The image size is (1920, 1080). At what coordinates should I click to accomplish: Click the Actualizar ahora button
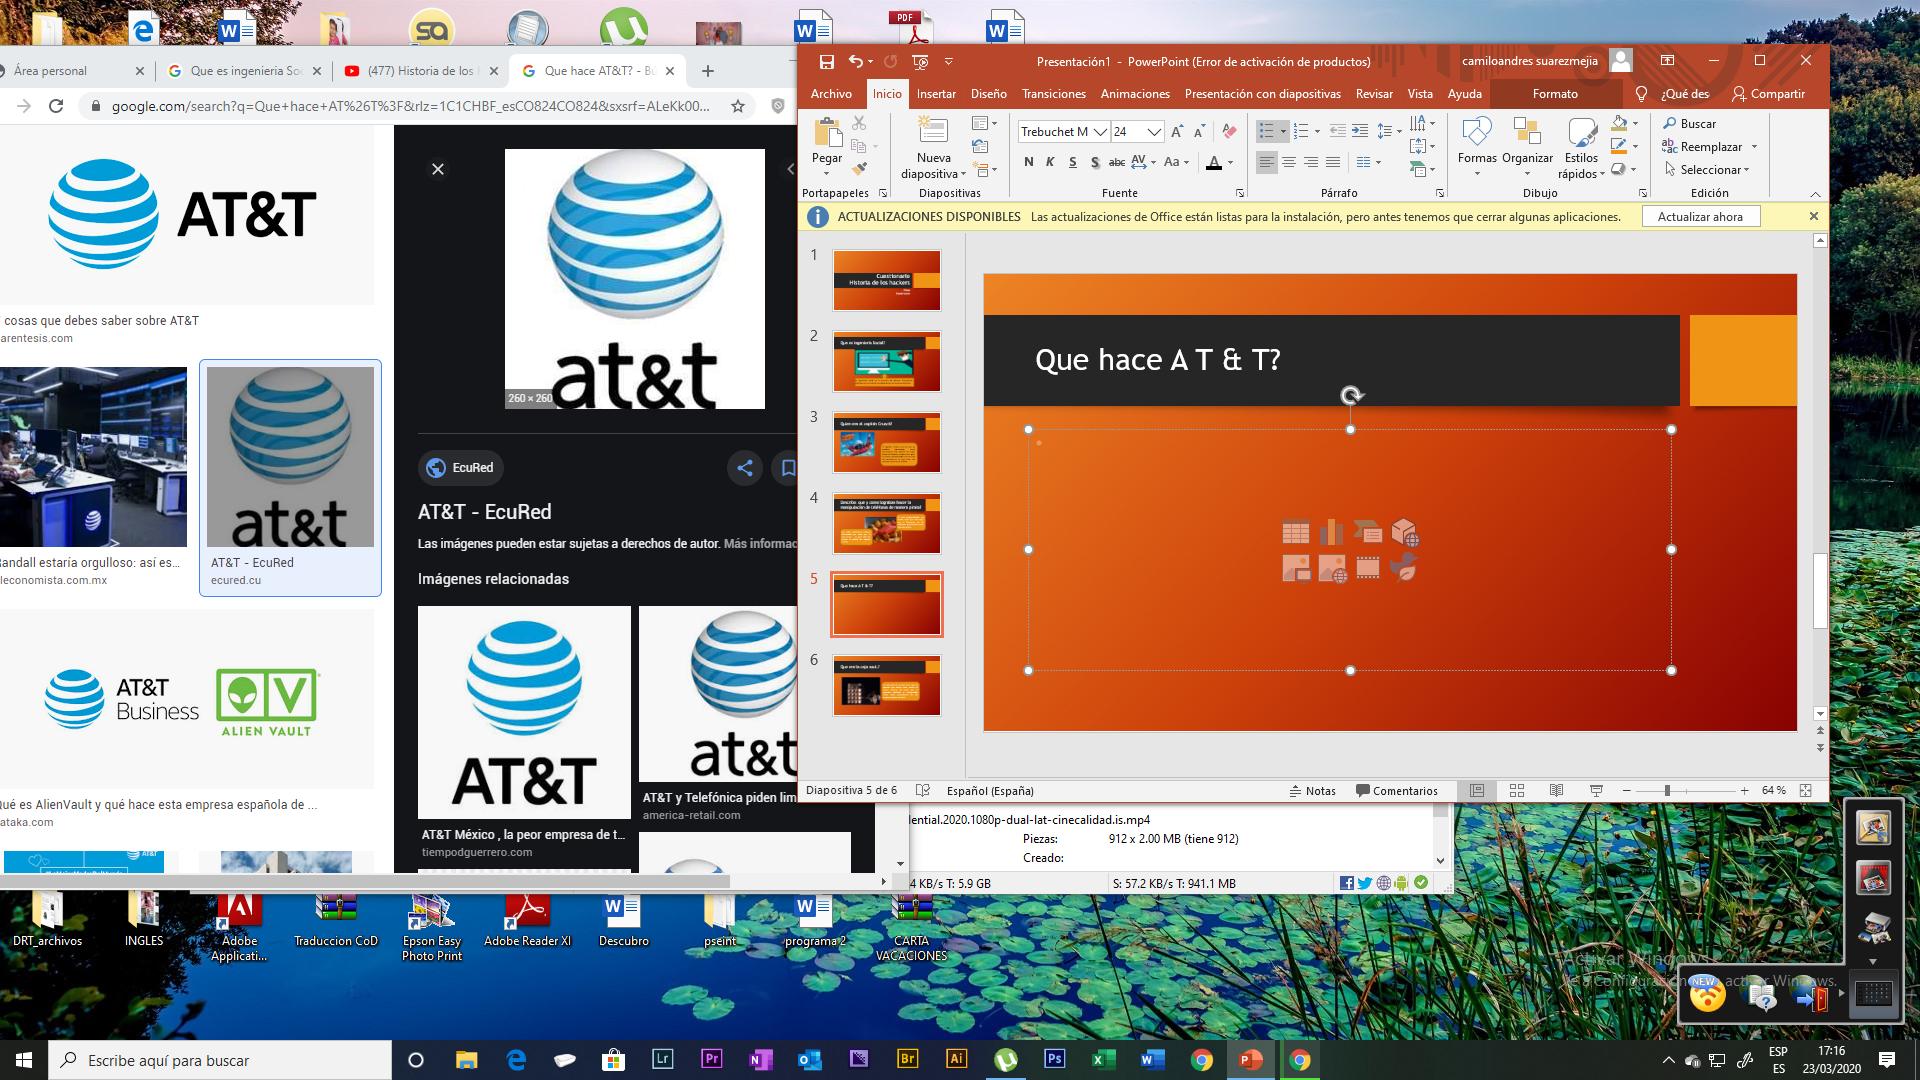1700,217
